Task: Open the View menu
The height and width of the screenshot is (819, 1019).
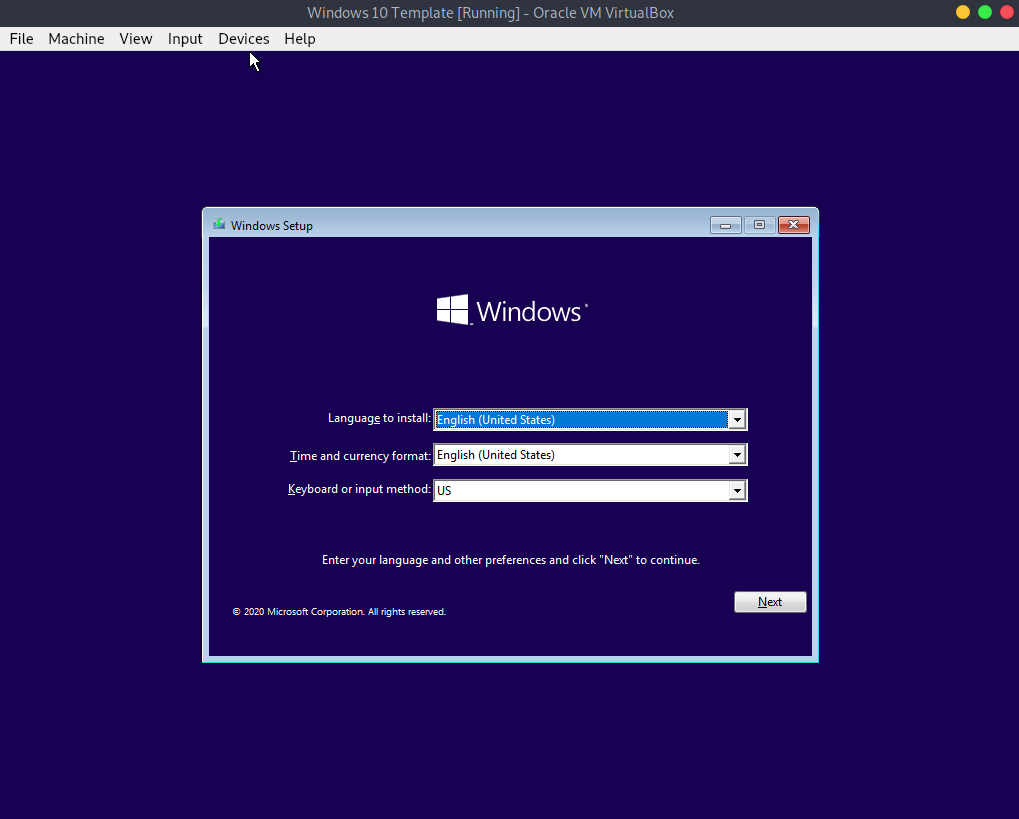Action: tap(136, 39)
